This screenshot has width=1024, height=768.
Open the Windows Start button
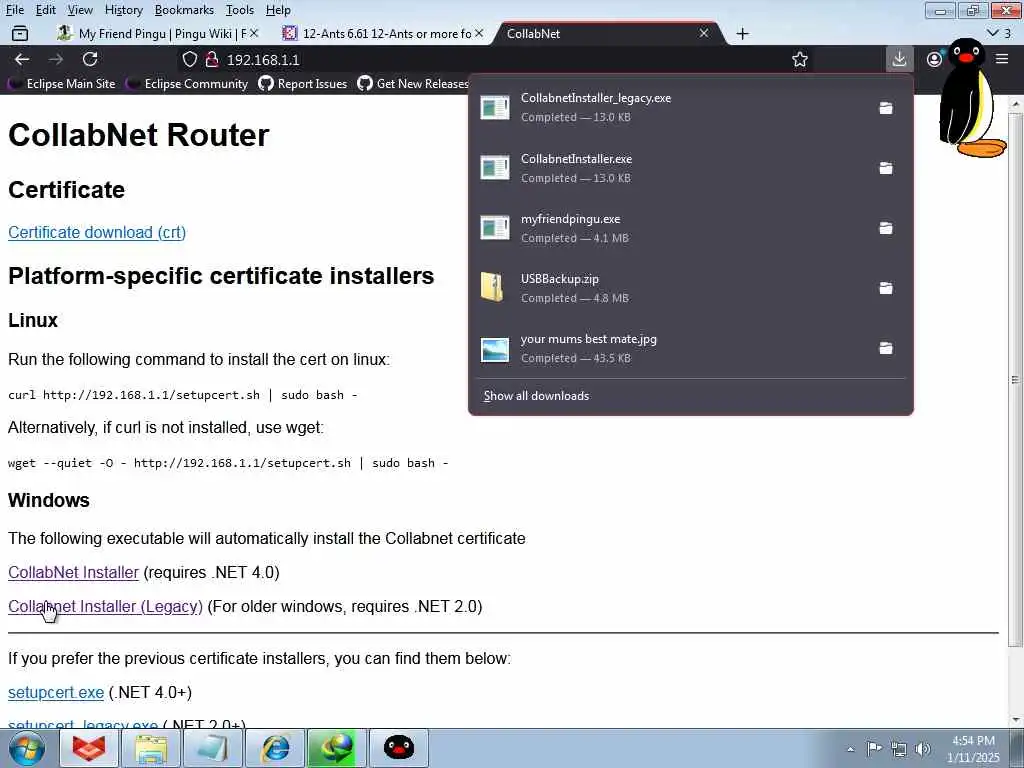pyautogui.click(x=27, y=748)
